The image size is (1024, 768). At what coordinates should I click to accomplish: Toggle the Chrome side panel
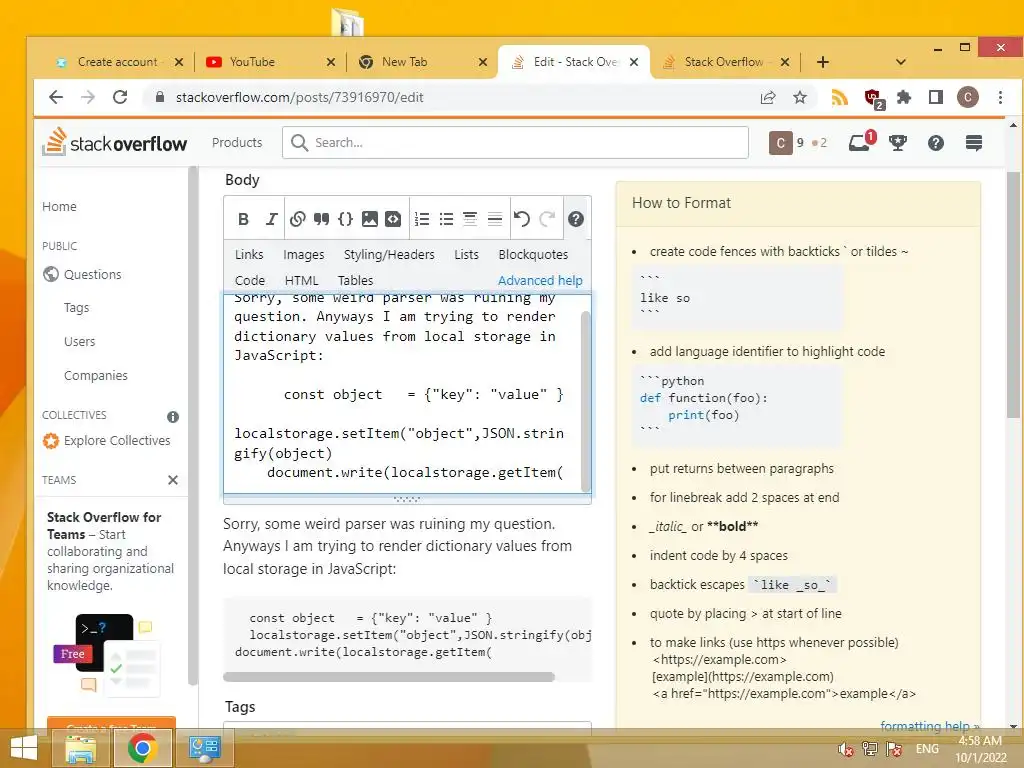point(936,97)
